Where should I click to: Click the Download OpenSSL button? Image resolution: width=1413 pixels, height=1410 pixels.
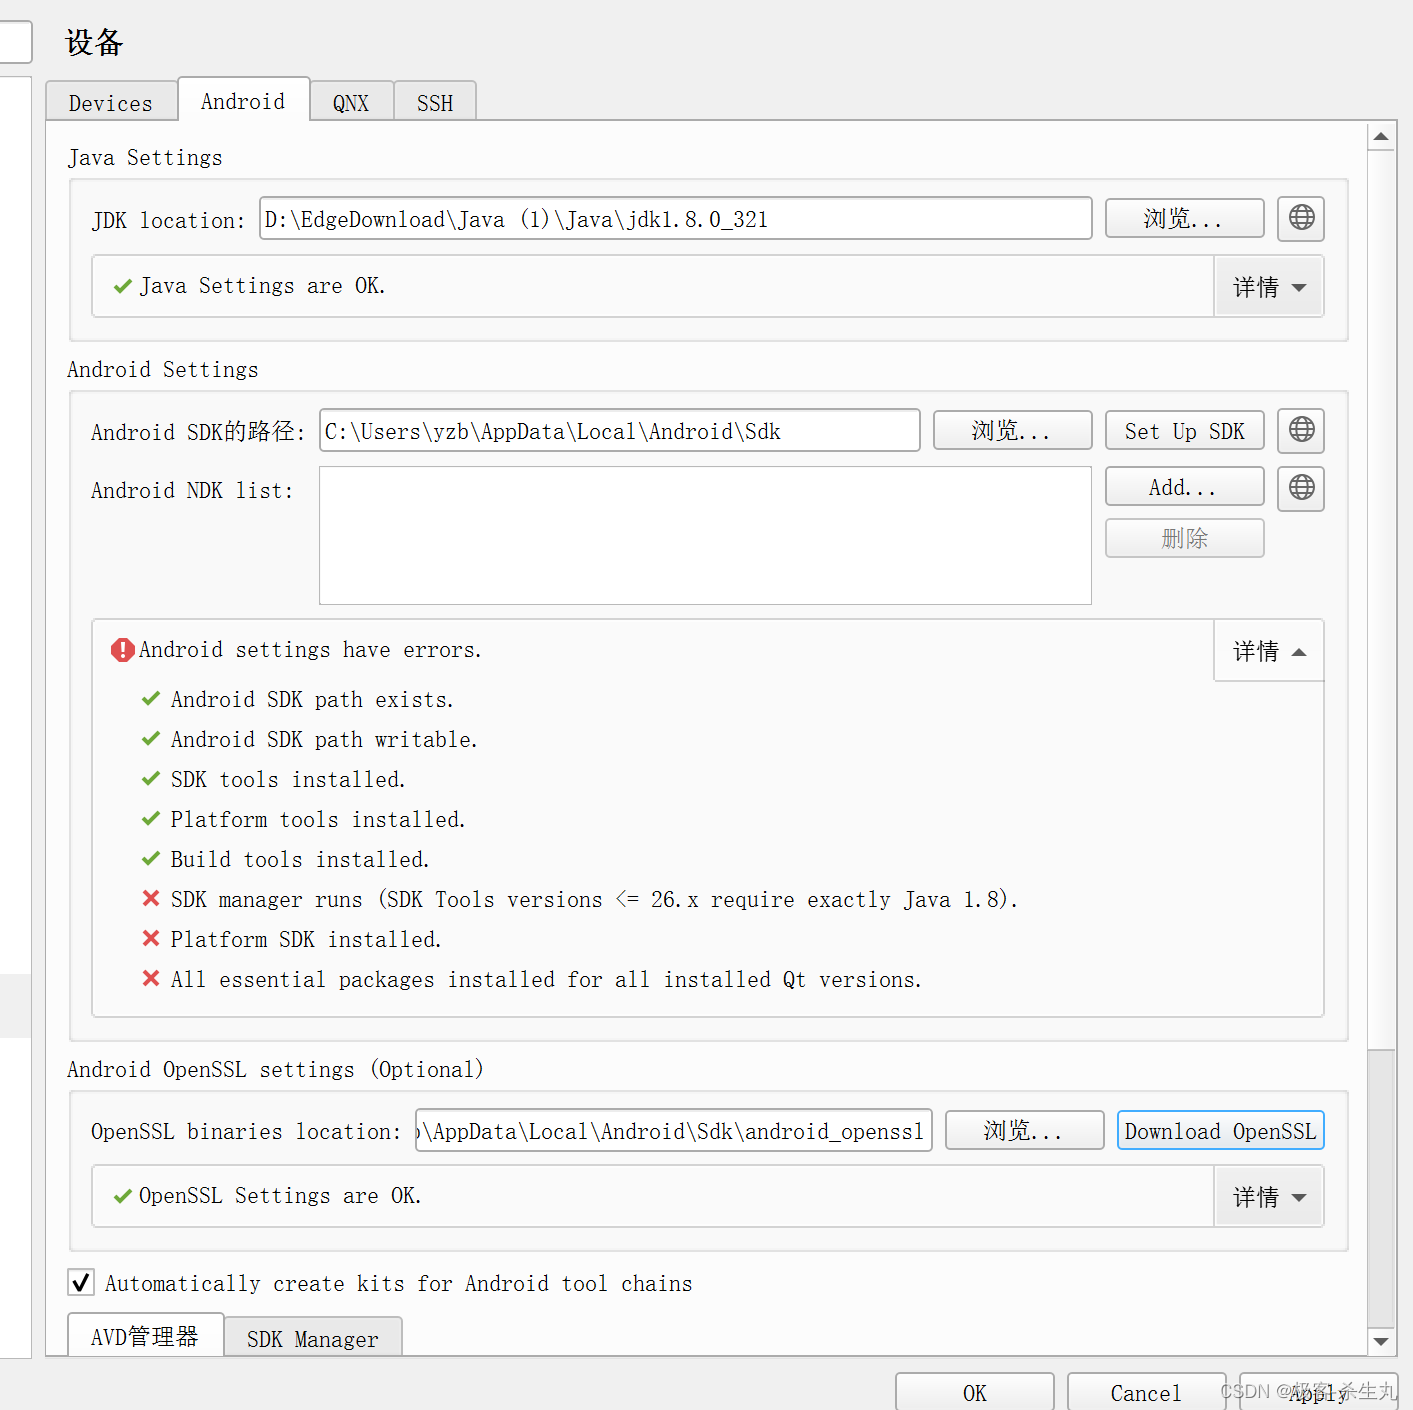point(1220,1130)
